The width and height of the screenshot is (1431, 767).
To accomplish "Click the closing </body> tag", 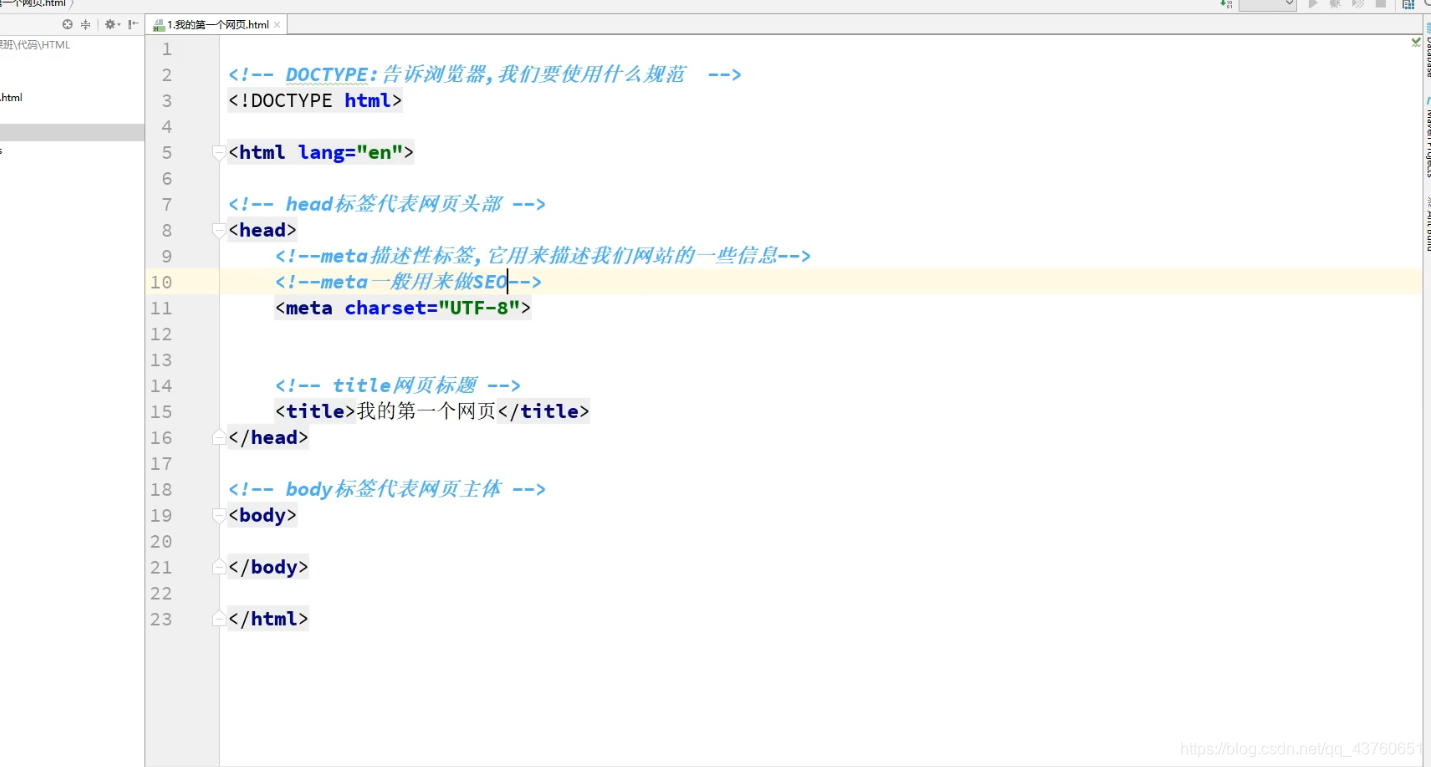I will [268, 568].
